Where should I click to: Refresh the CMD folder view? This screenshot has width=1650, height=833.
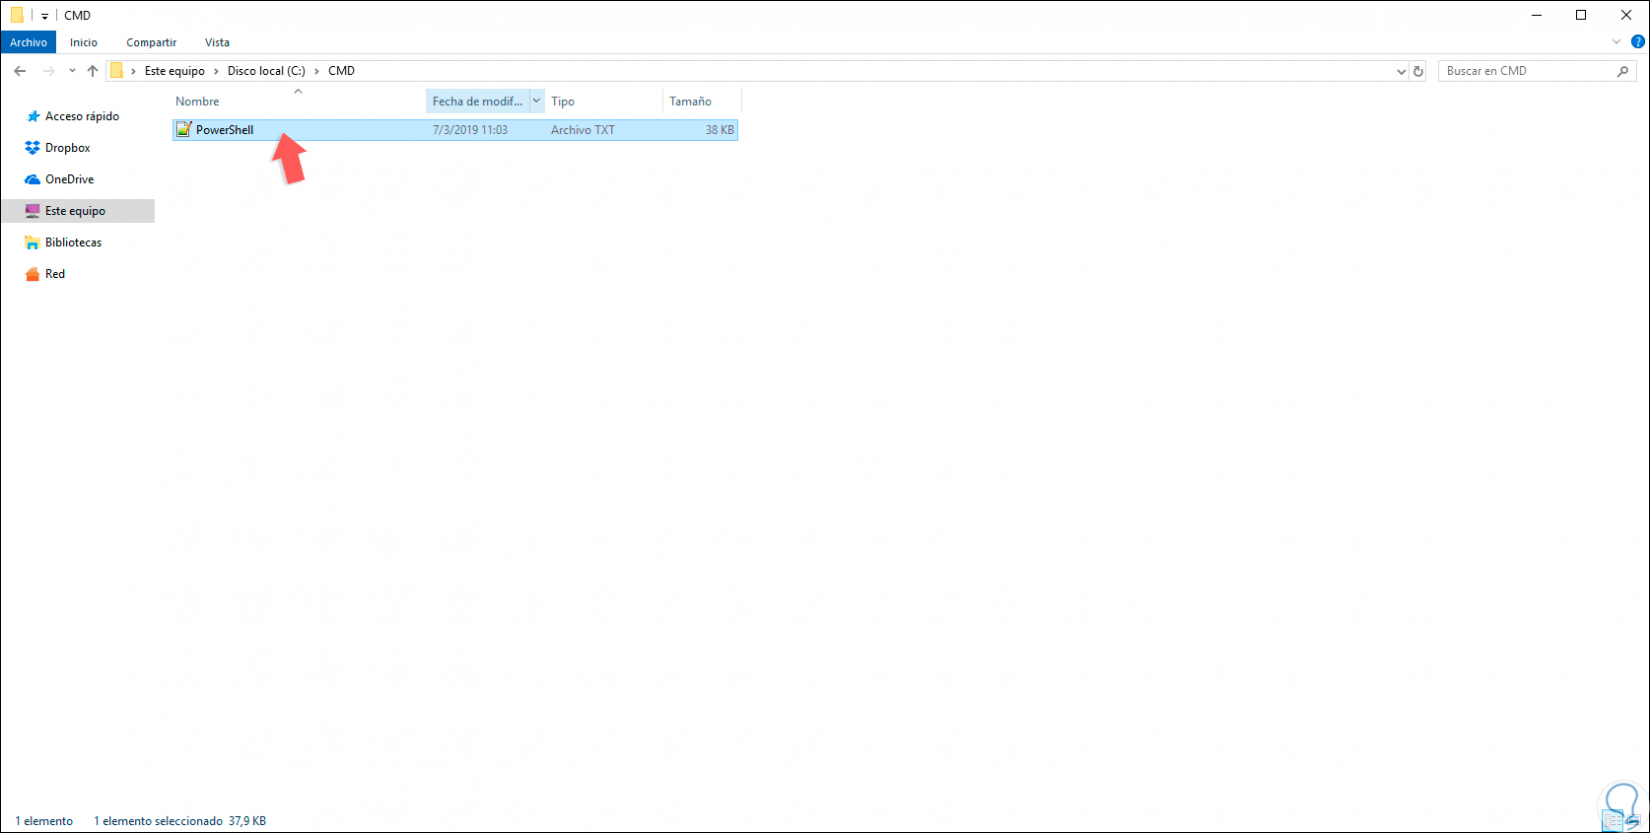pyautogui.click(x=1418, y=71)
